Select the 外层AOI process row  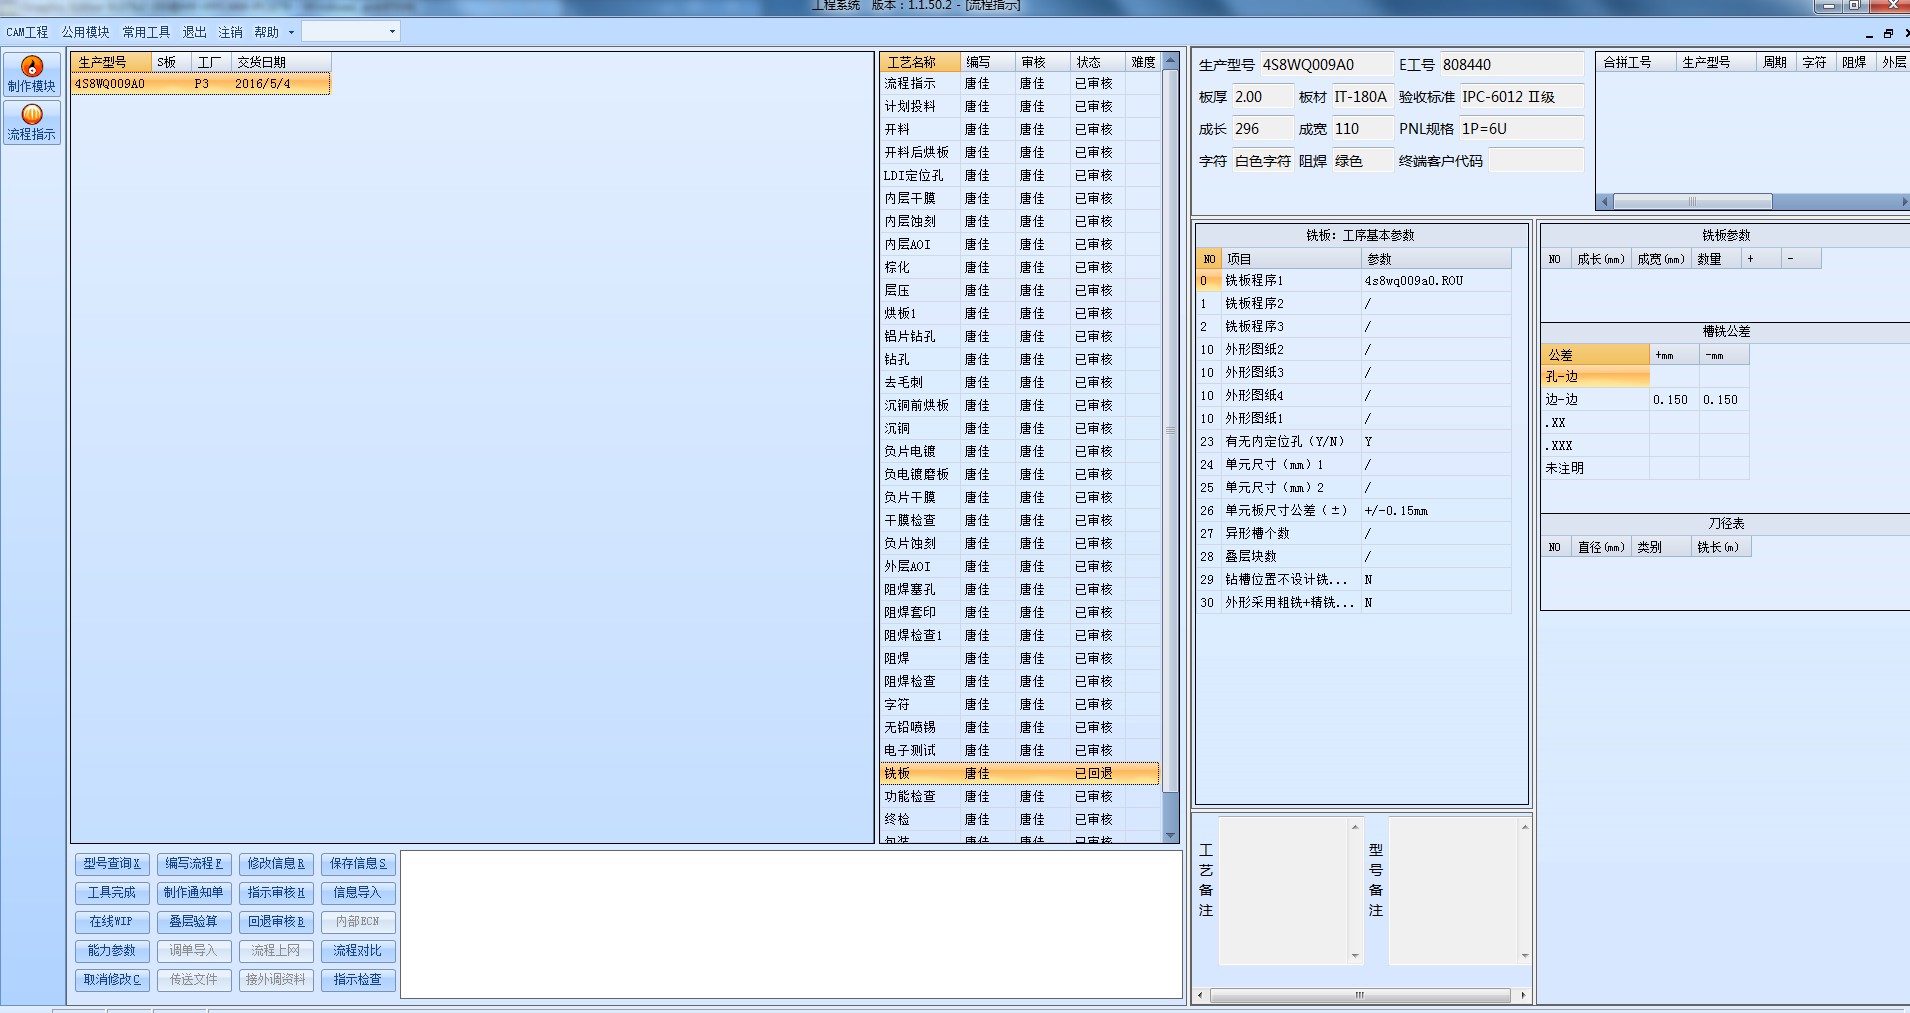coord(1020,567)
